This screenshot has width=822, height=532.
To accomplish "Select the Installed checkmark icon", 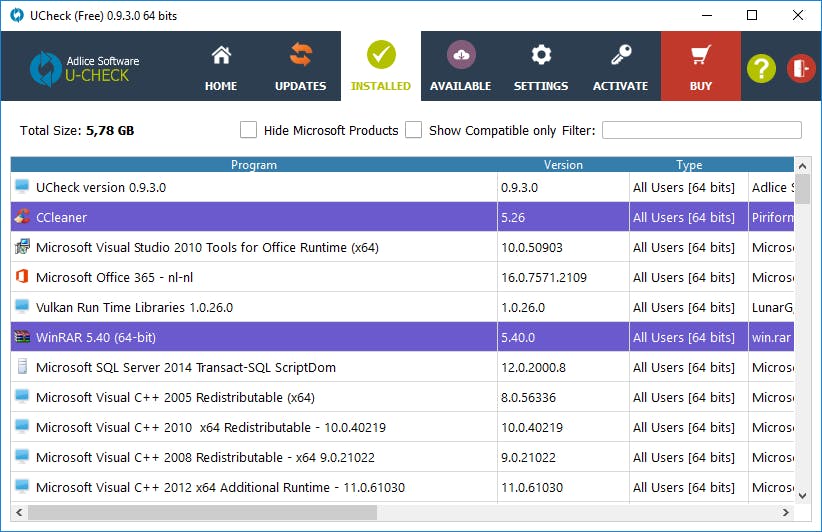I will (381, 55).
